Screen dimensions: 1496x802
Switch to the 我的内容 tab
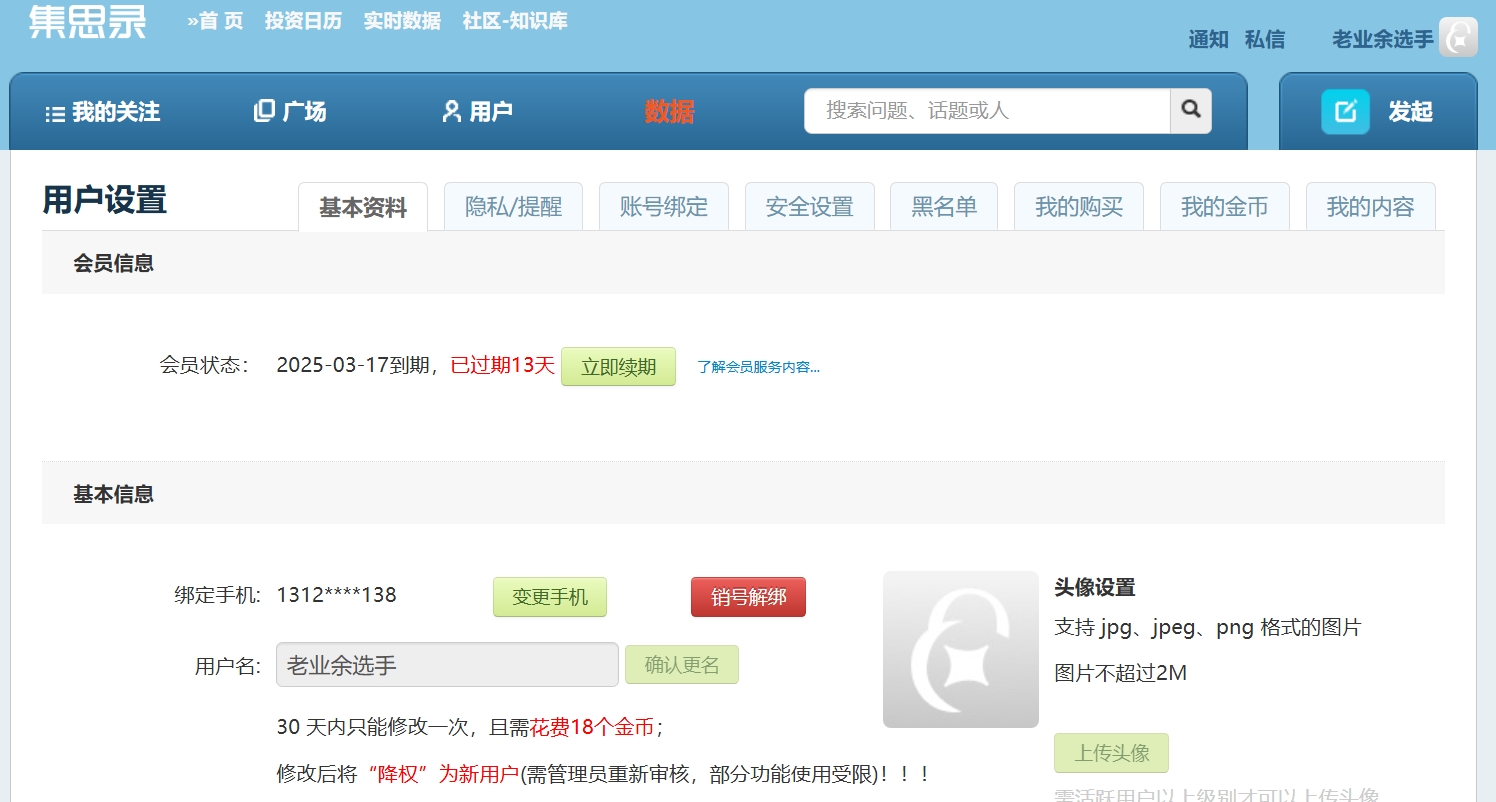pyautogui.click(x=1371, y=207)
